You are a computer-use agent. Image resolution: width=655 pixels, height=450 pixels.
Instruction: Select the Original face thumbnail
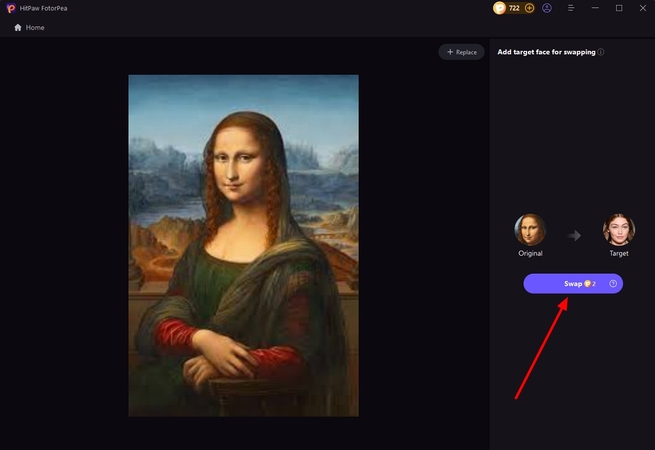530,229
